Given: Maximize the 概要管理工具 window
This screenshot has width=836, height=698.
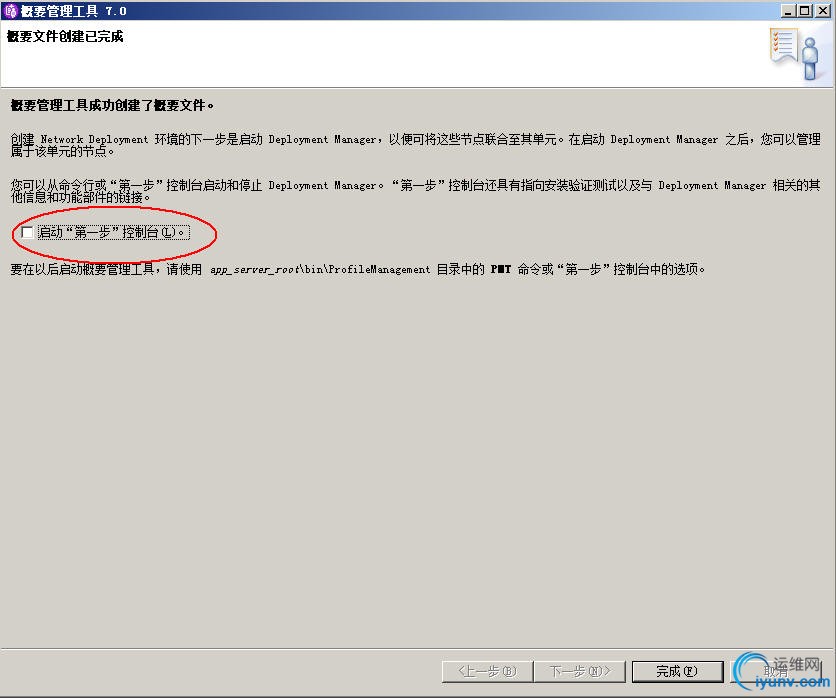Looking at the screenshot, I should (805, 11).
